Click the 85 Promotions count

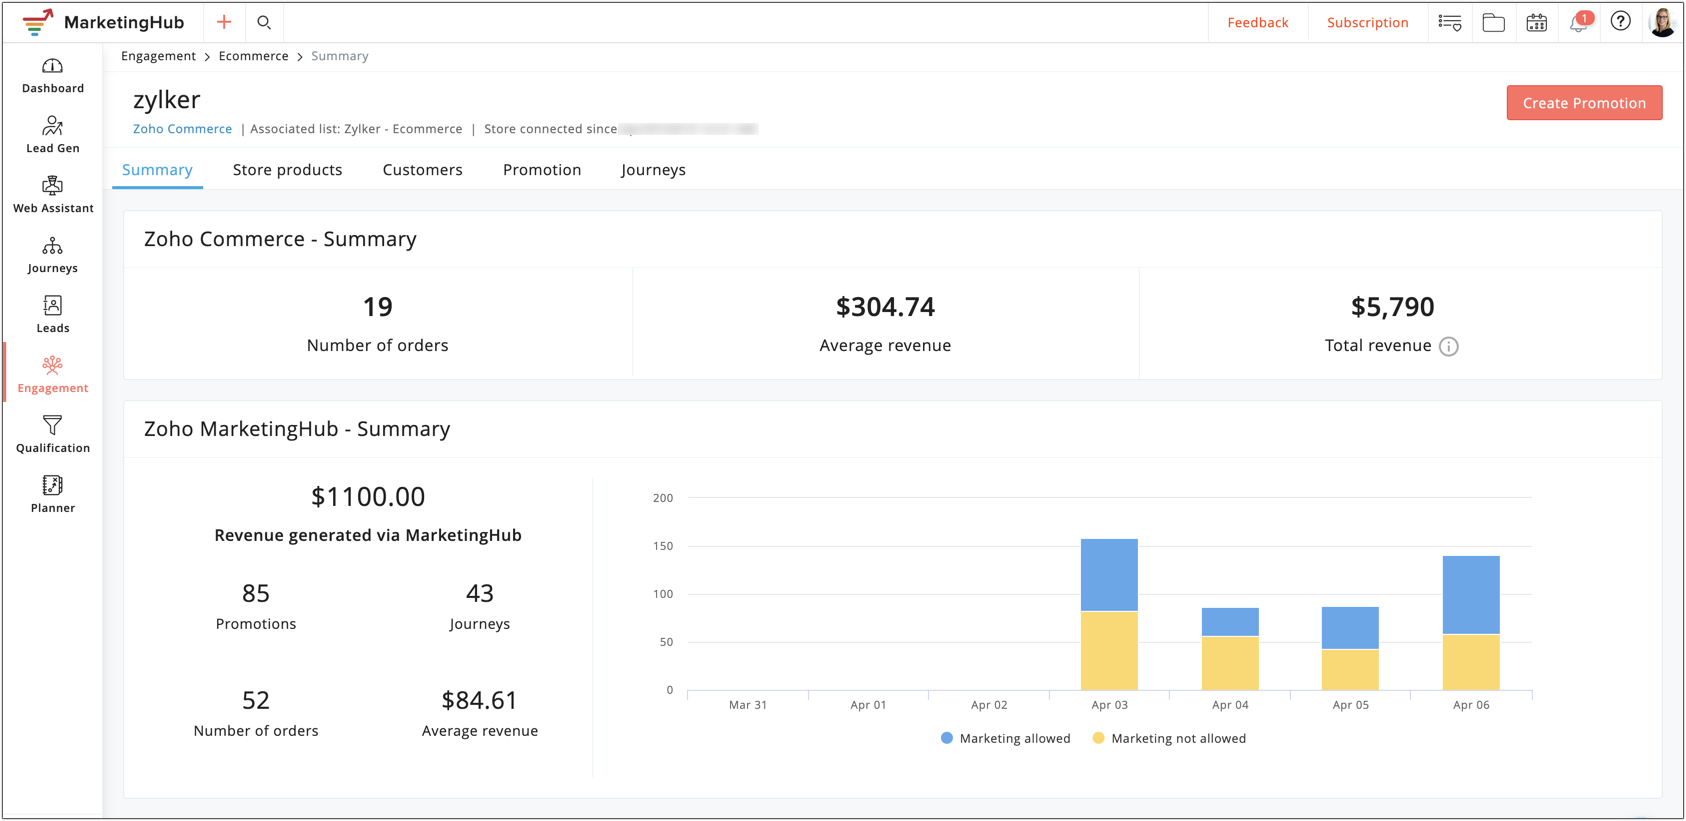coord(256,594)
